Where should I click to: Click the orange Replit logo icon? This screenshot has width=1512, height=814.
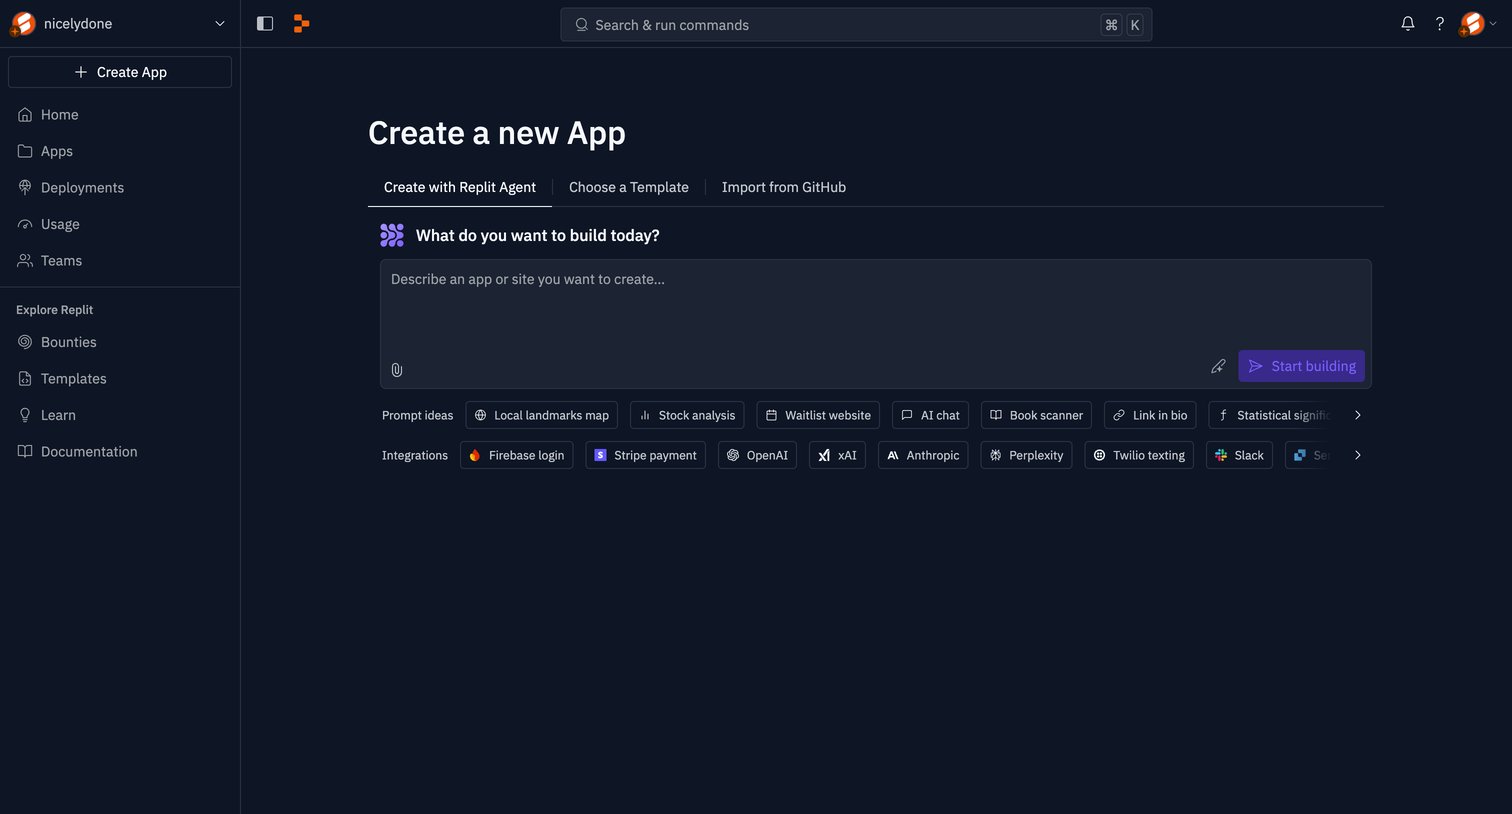coord(301,24)
